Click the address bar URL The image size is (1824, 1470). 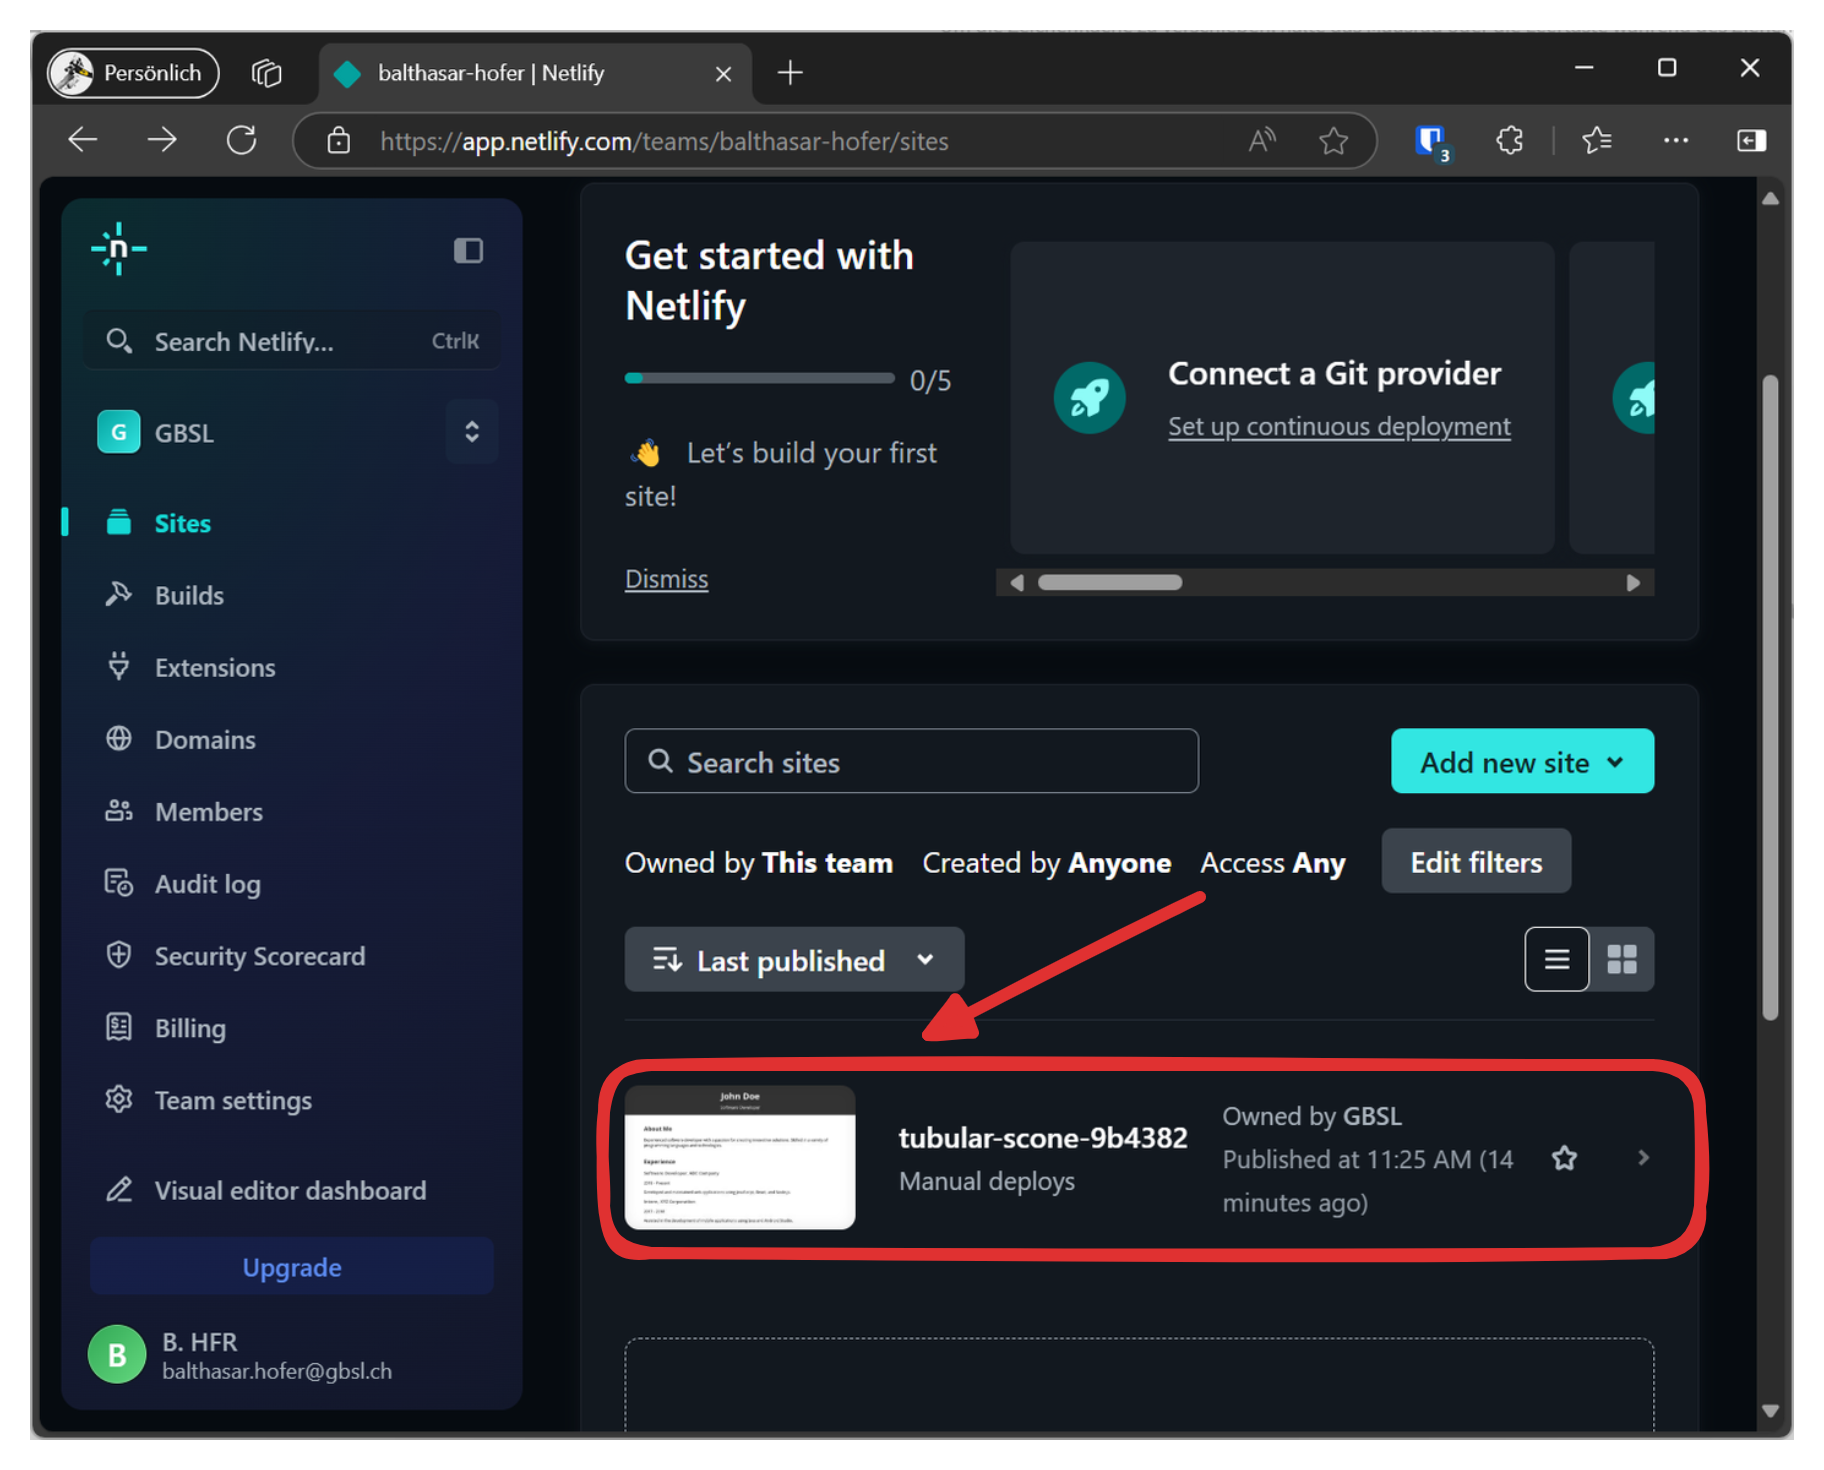664,141
